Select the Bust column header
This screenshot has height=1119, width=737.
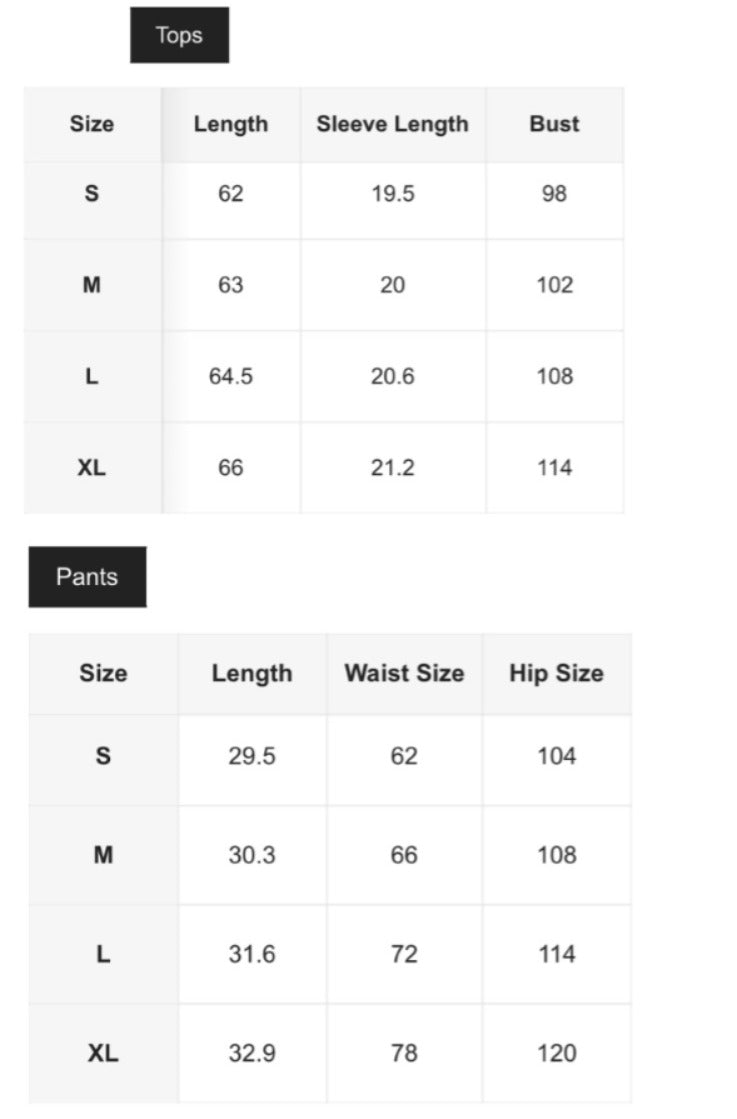554,124
